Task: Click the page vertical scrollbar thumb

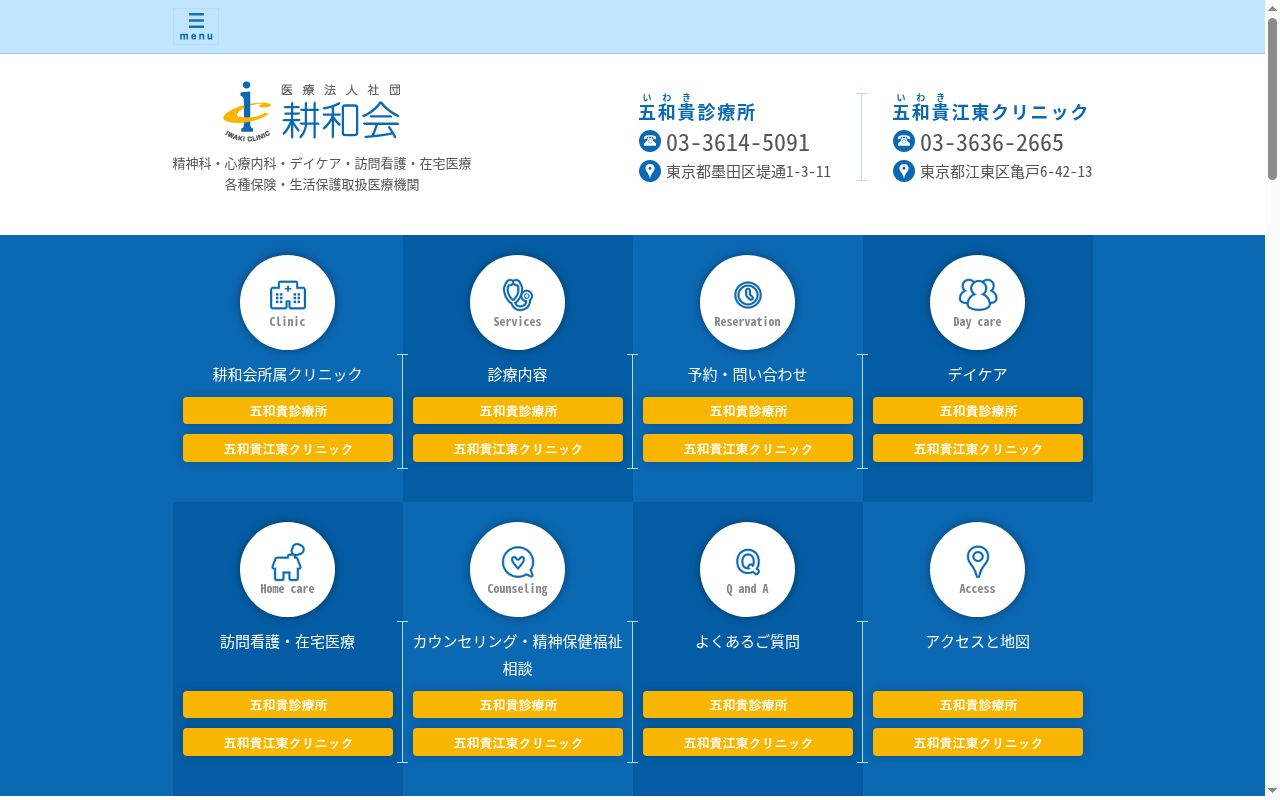Action: 1272,98
